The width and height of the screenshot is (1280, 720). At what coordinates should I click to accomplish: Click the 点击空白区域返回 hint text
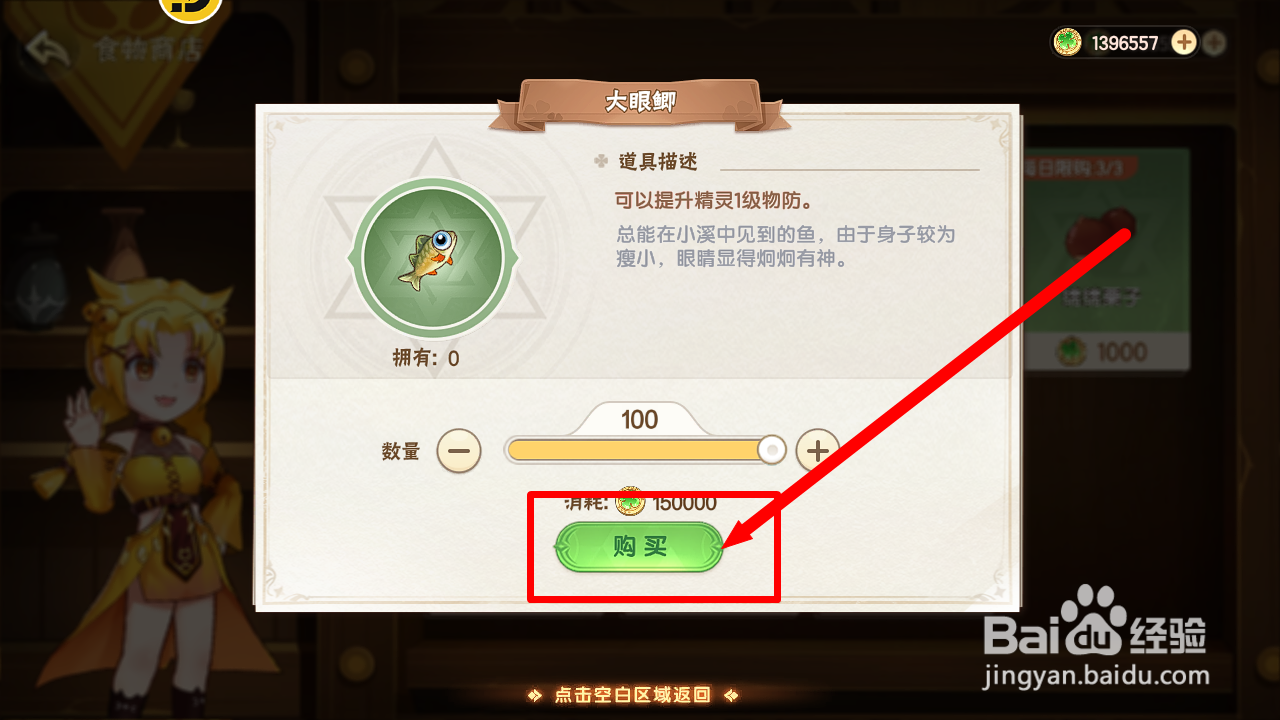pos(633,695)
